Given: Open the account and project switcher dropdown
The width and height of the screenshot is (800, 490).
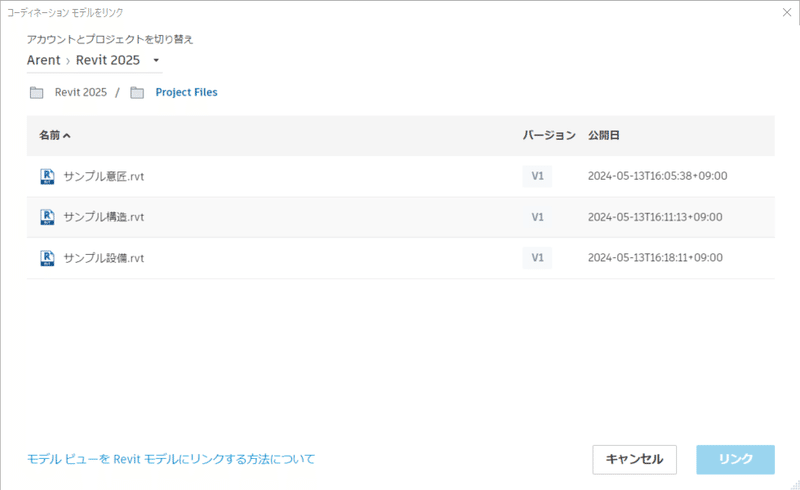Looking at the screenshot, I should (x=156, y=60).
